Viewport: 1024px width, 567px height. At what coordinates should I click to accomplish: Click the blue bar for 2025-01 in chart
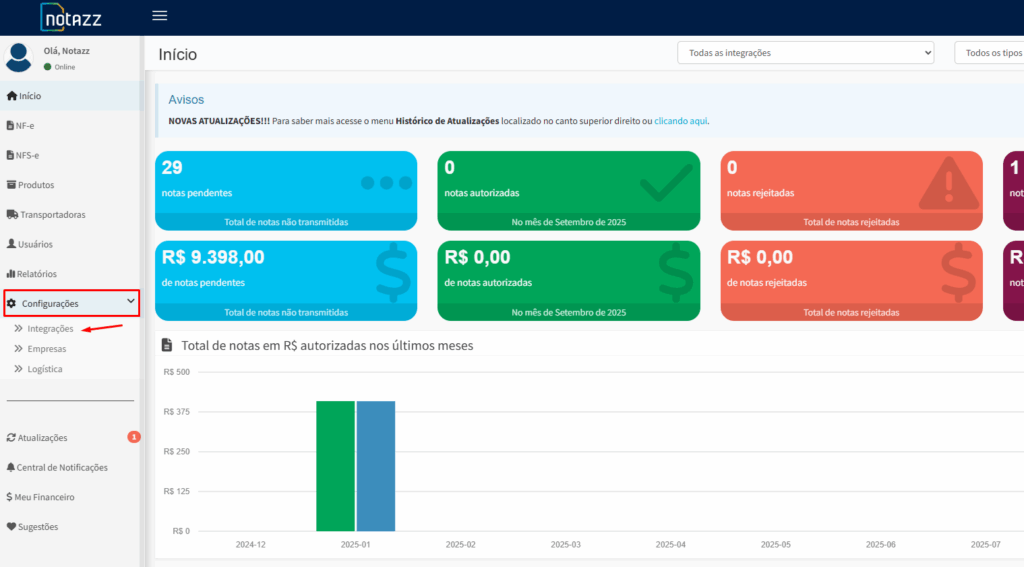(376, 466)
